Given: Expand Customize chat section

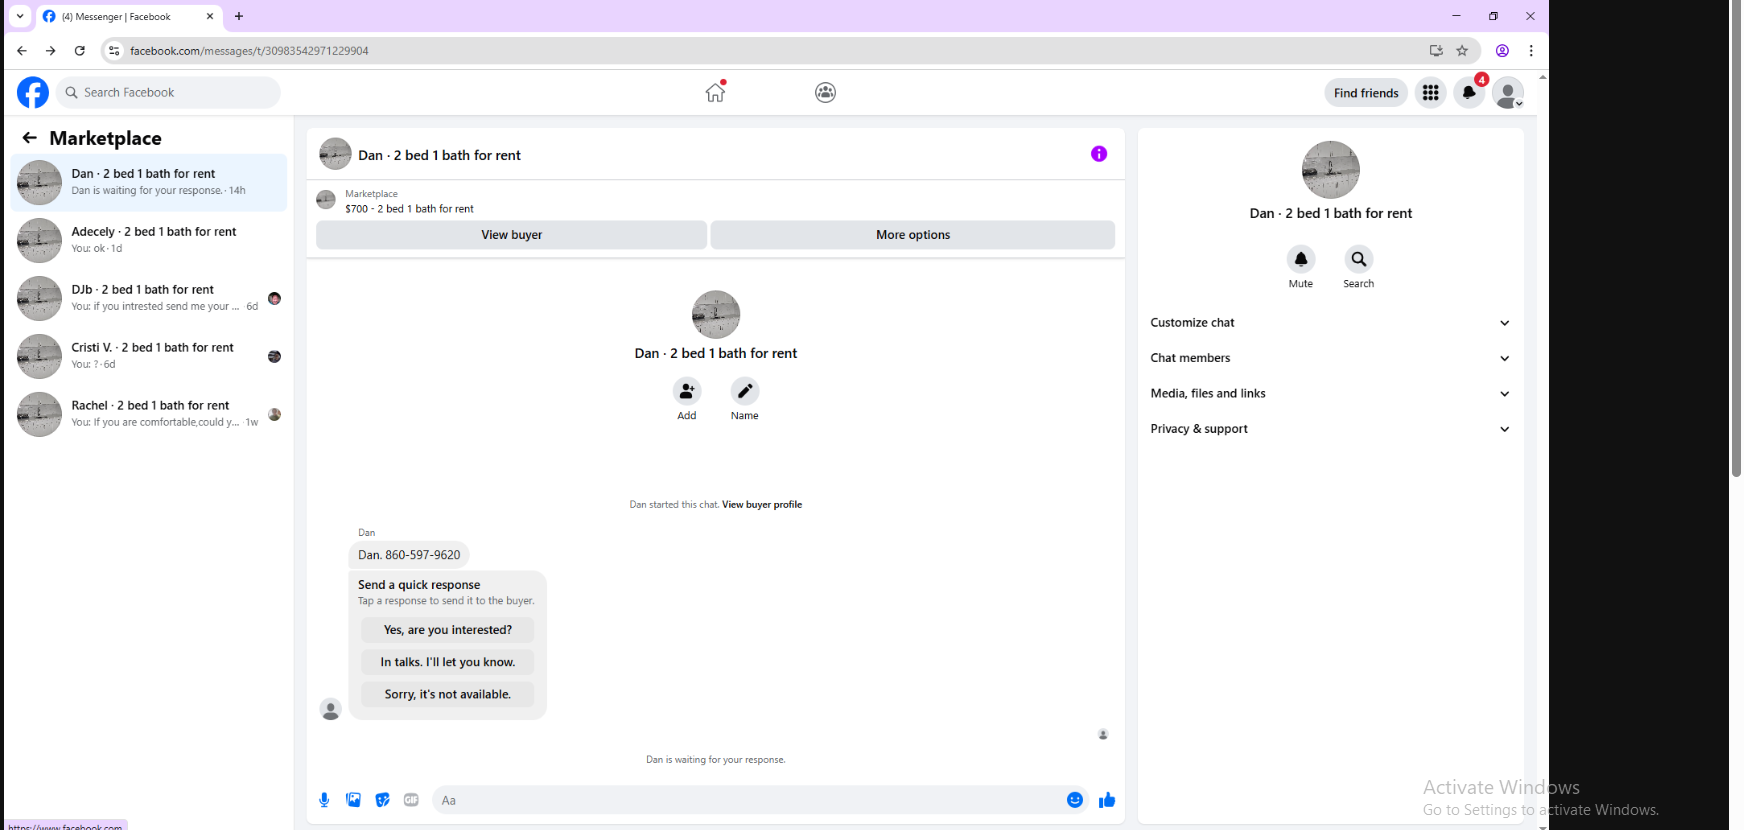Looking at the screenshot, I should [x=1330, y=323].
